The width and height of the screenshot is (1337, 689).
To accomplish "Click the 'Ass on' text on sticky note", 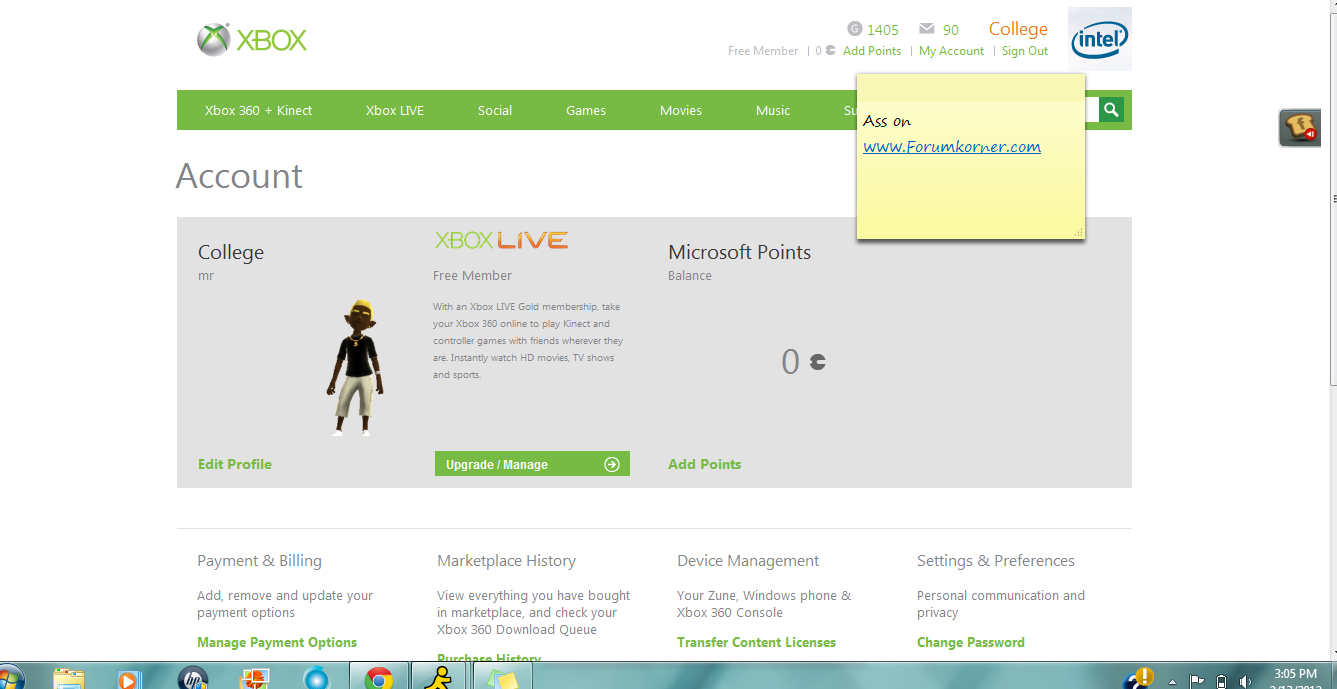I will pos(887,121).
